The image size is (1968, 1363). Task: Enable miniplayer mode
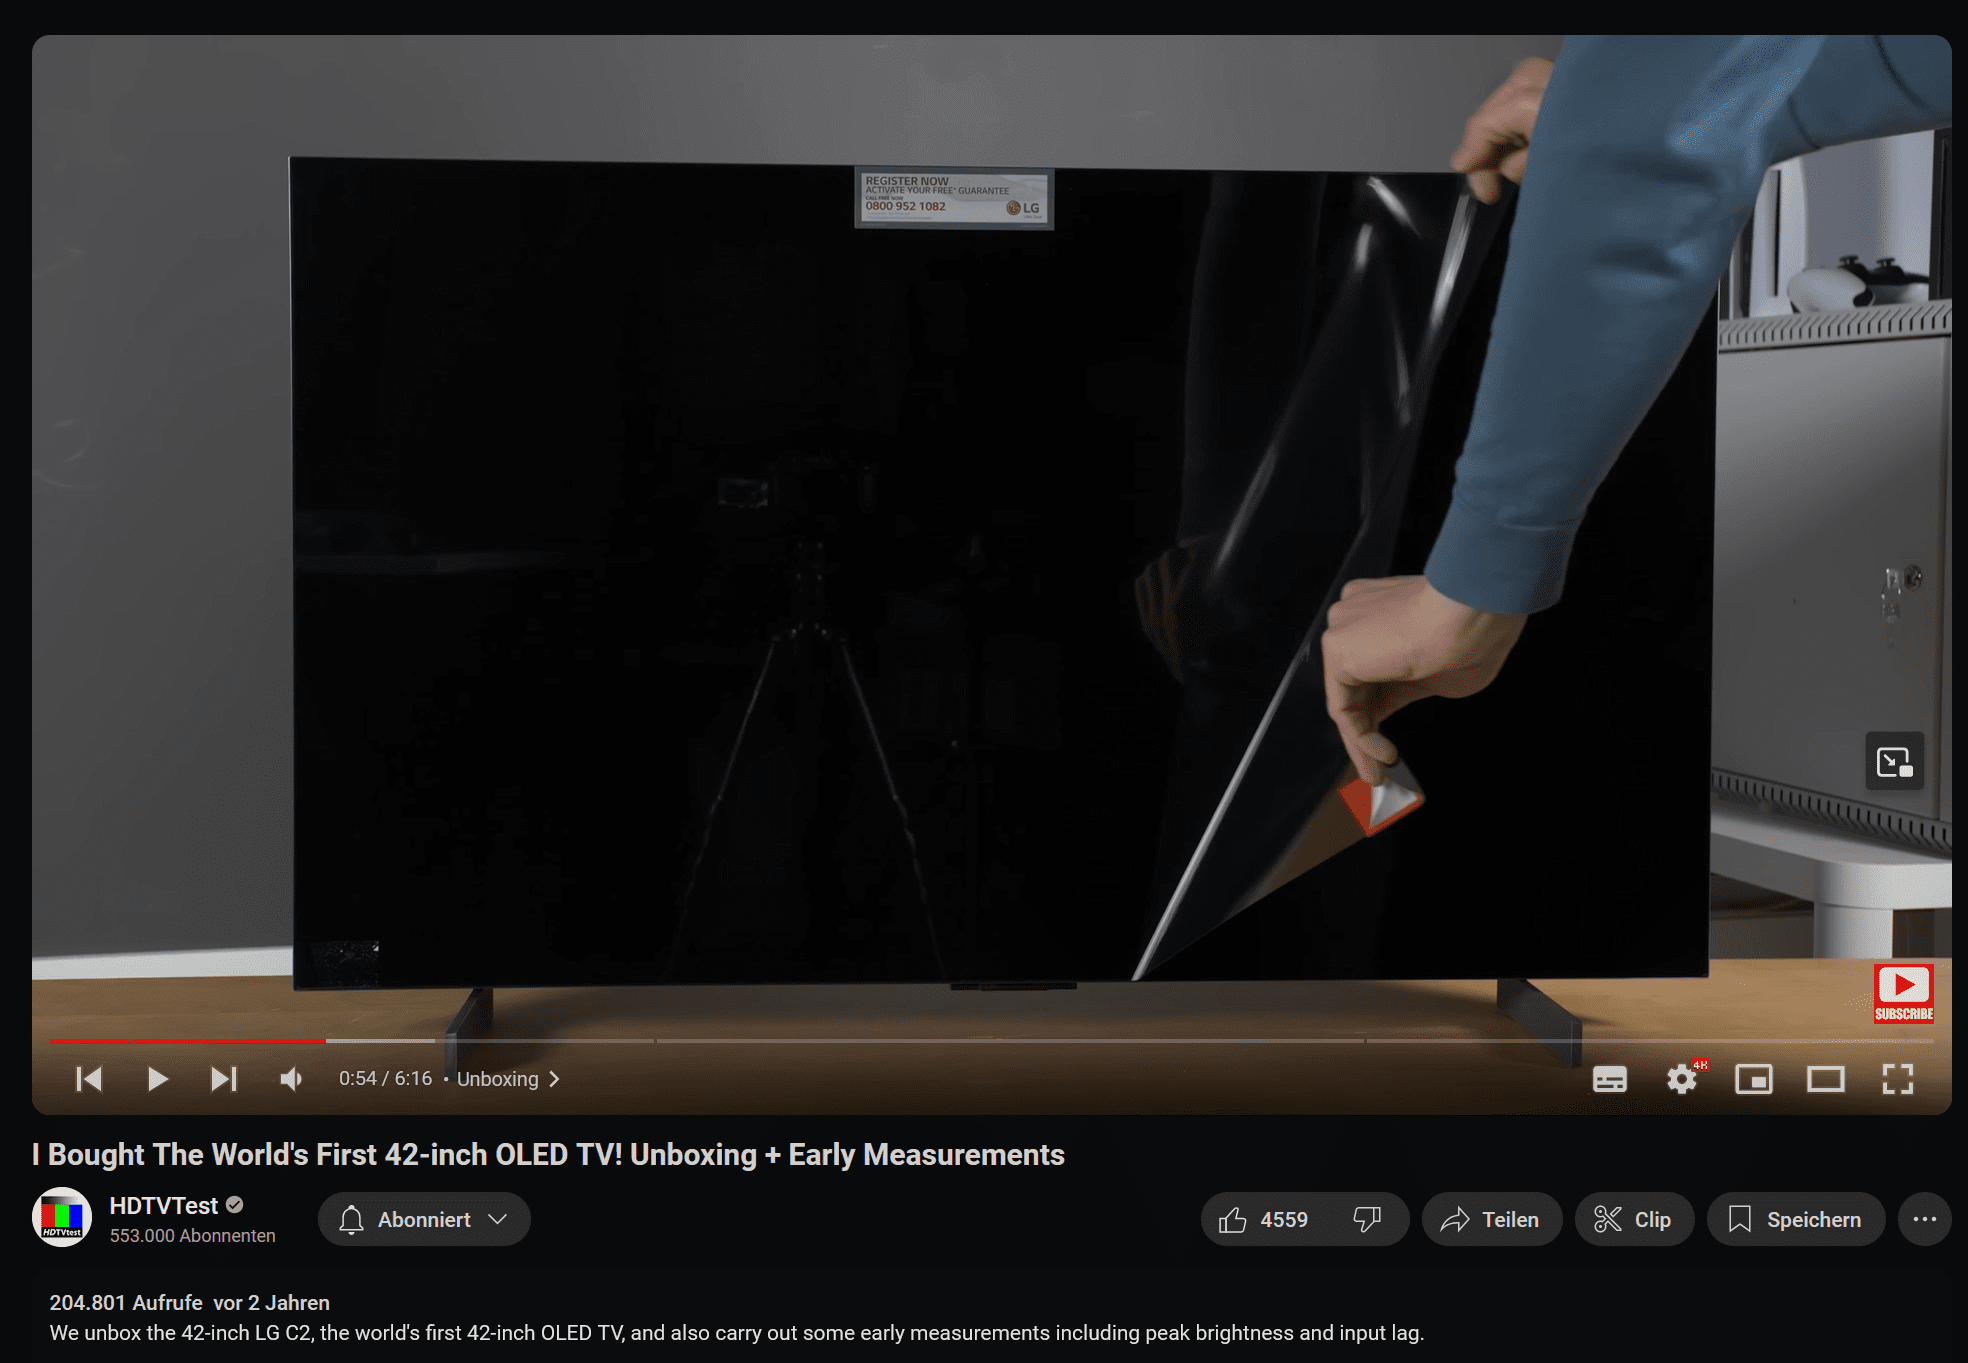1754,1079
